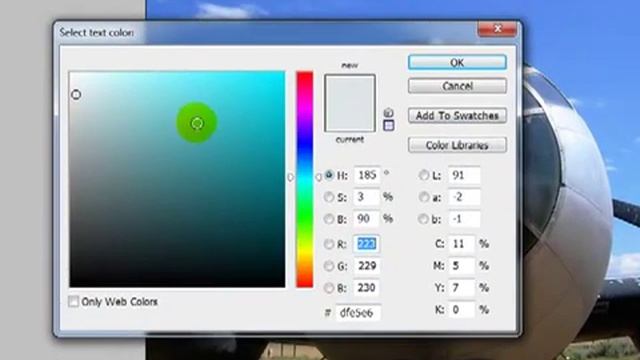The height and width of the screenshot is (360, 640).
Task: Click the web-safe color small swatch
Action: tap(389, 125)
